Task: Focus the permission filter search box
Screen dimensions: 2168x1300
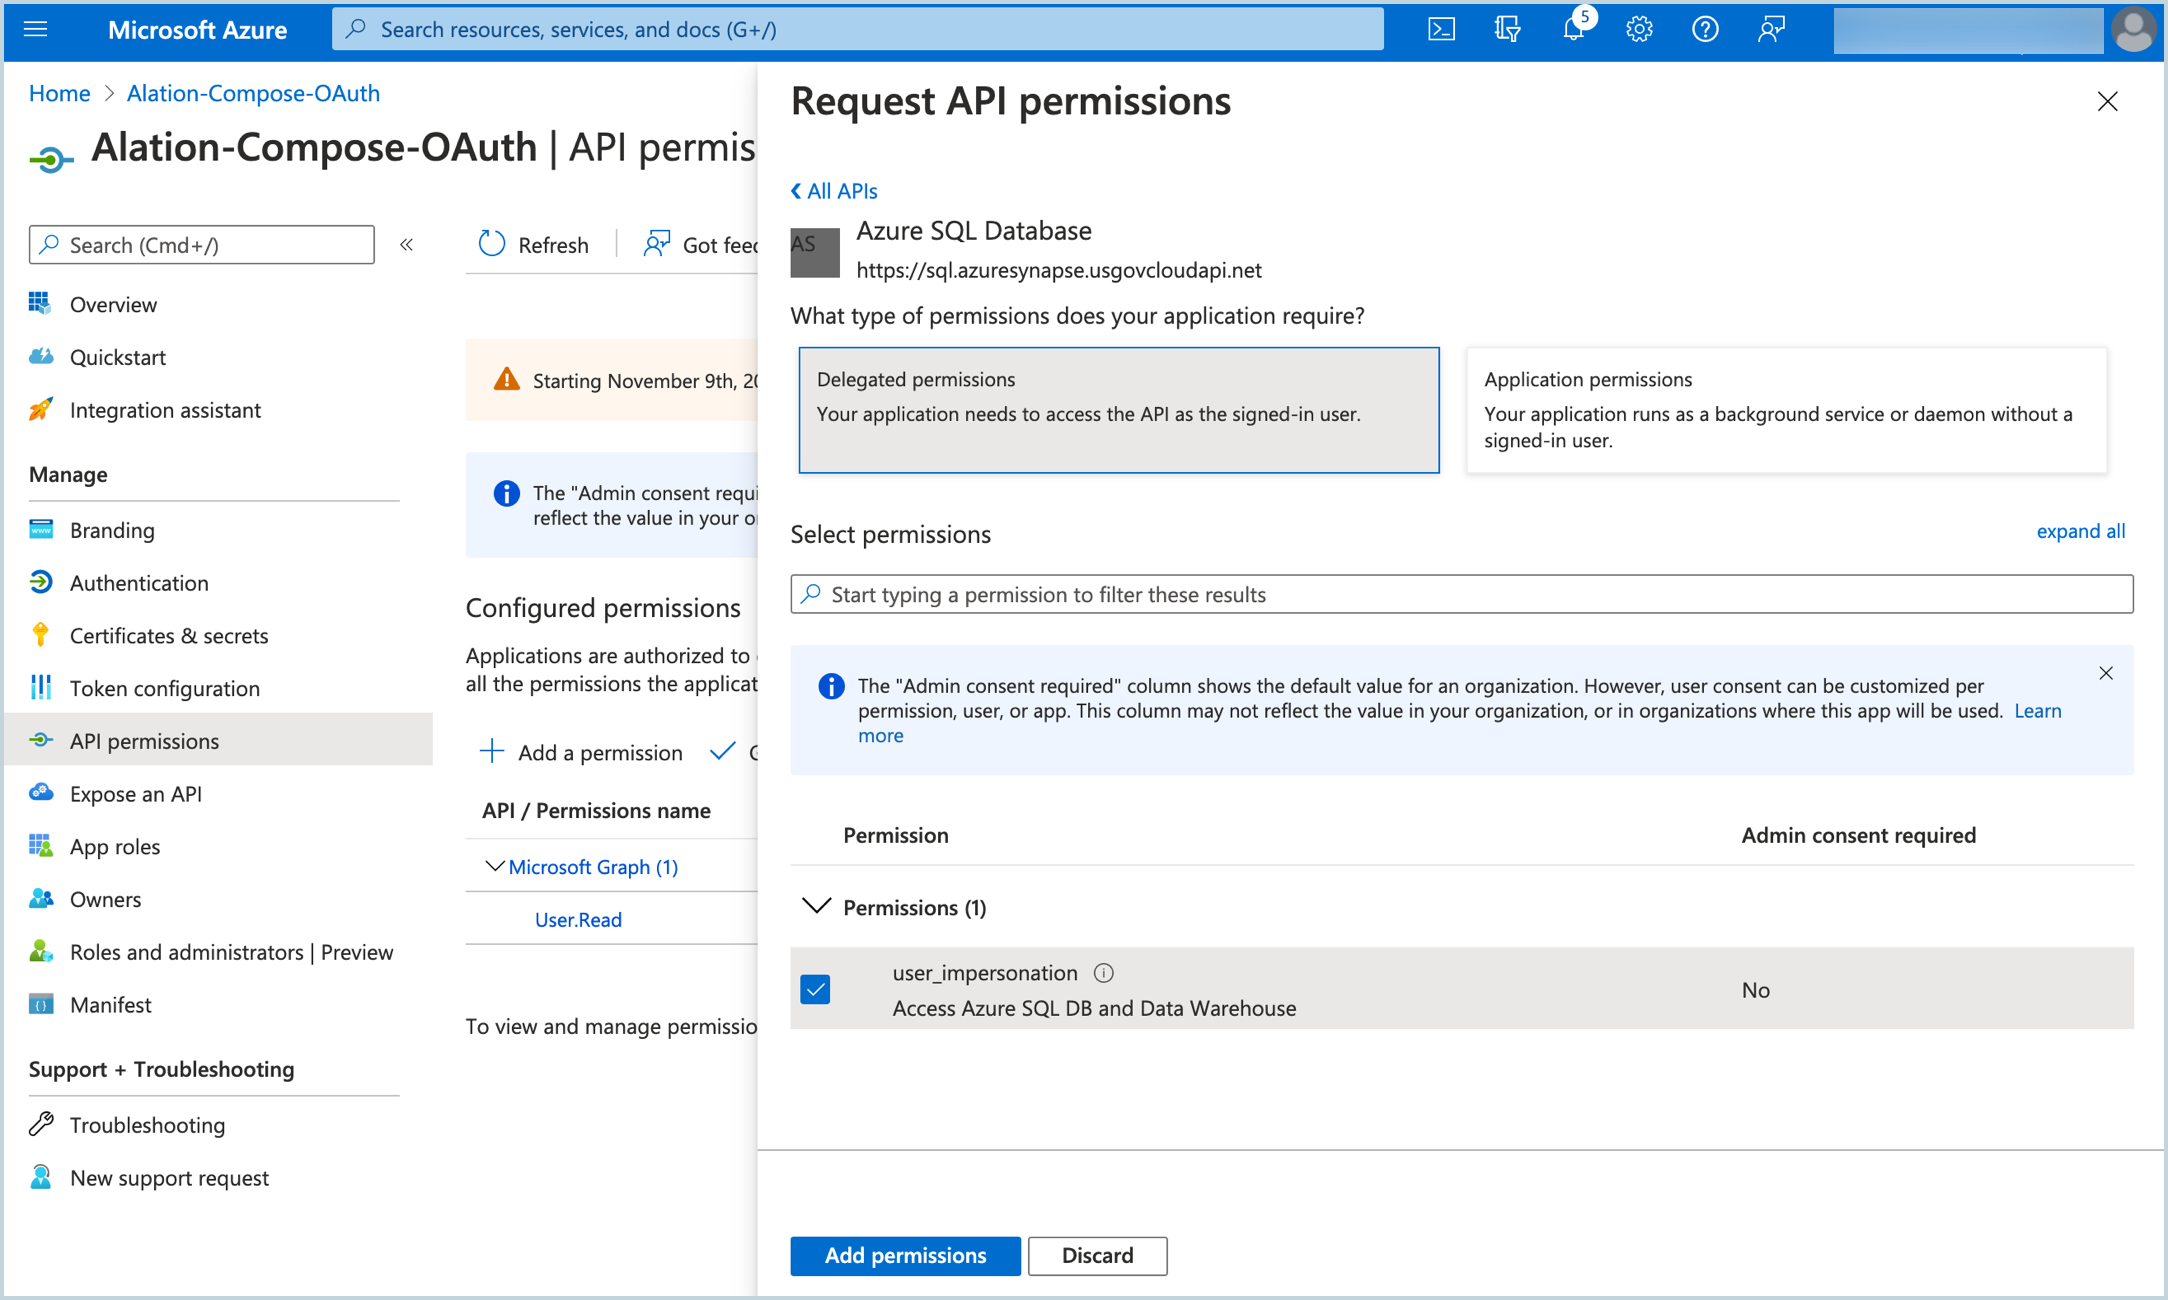Action: pos(1461,594)
